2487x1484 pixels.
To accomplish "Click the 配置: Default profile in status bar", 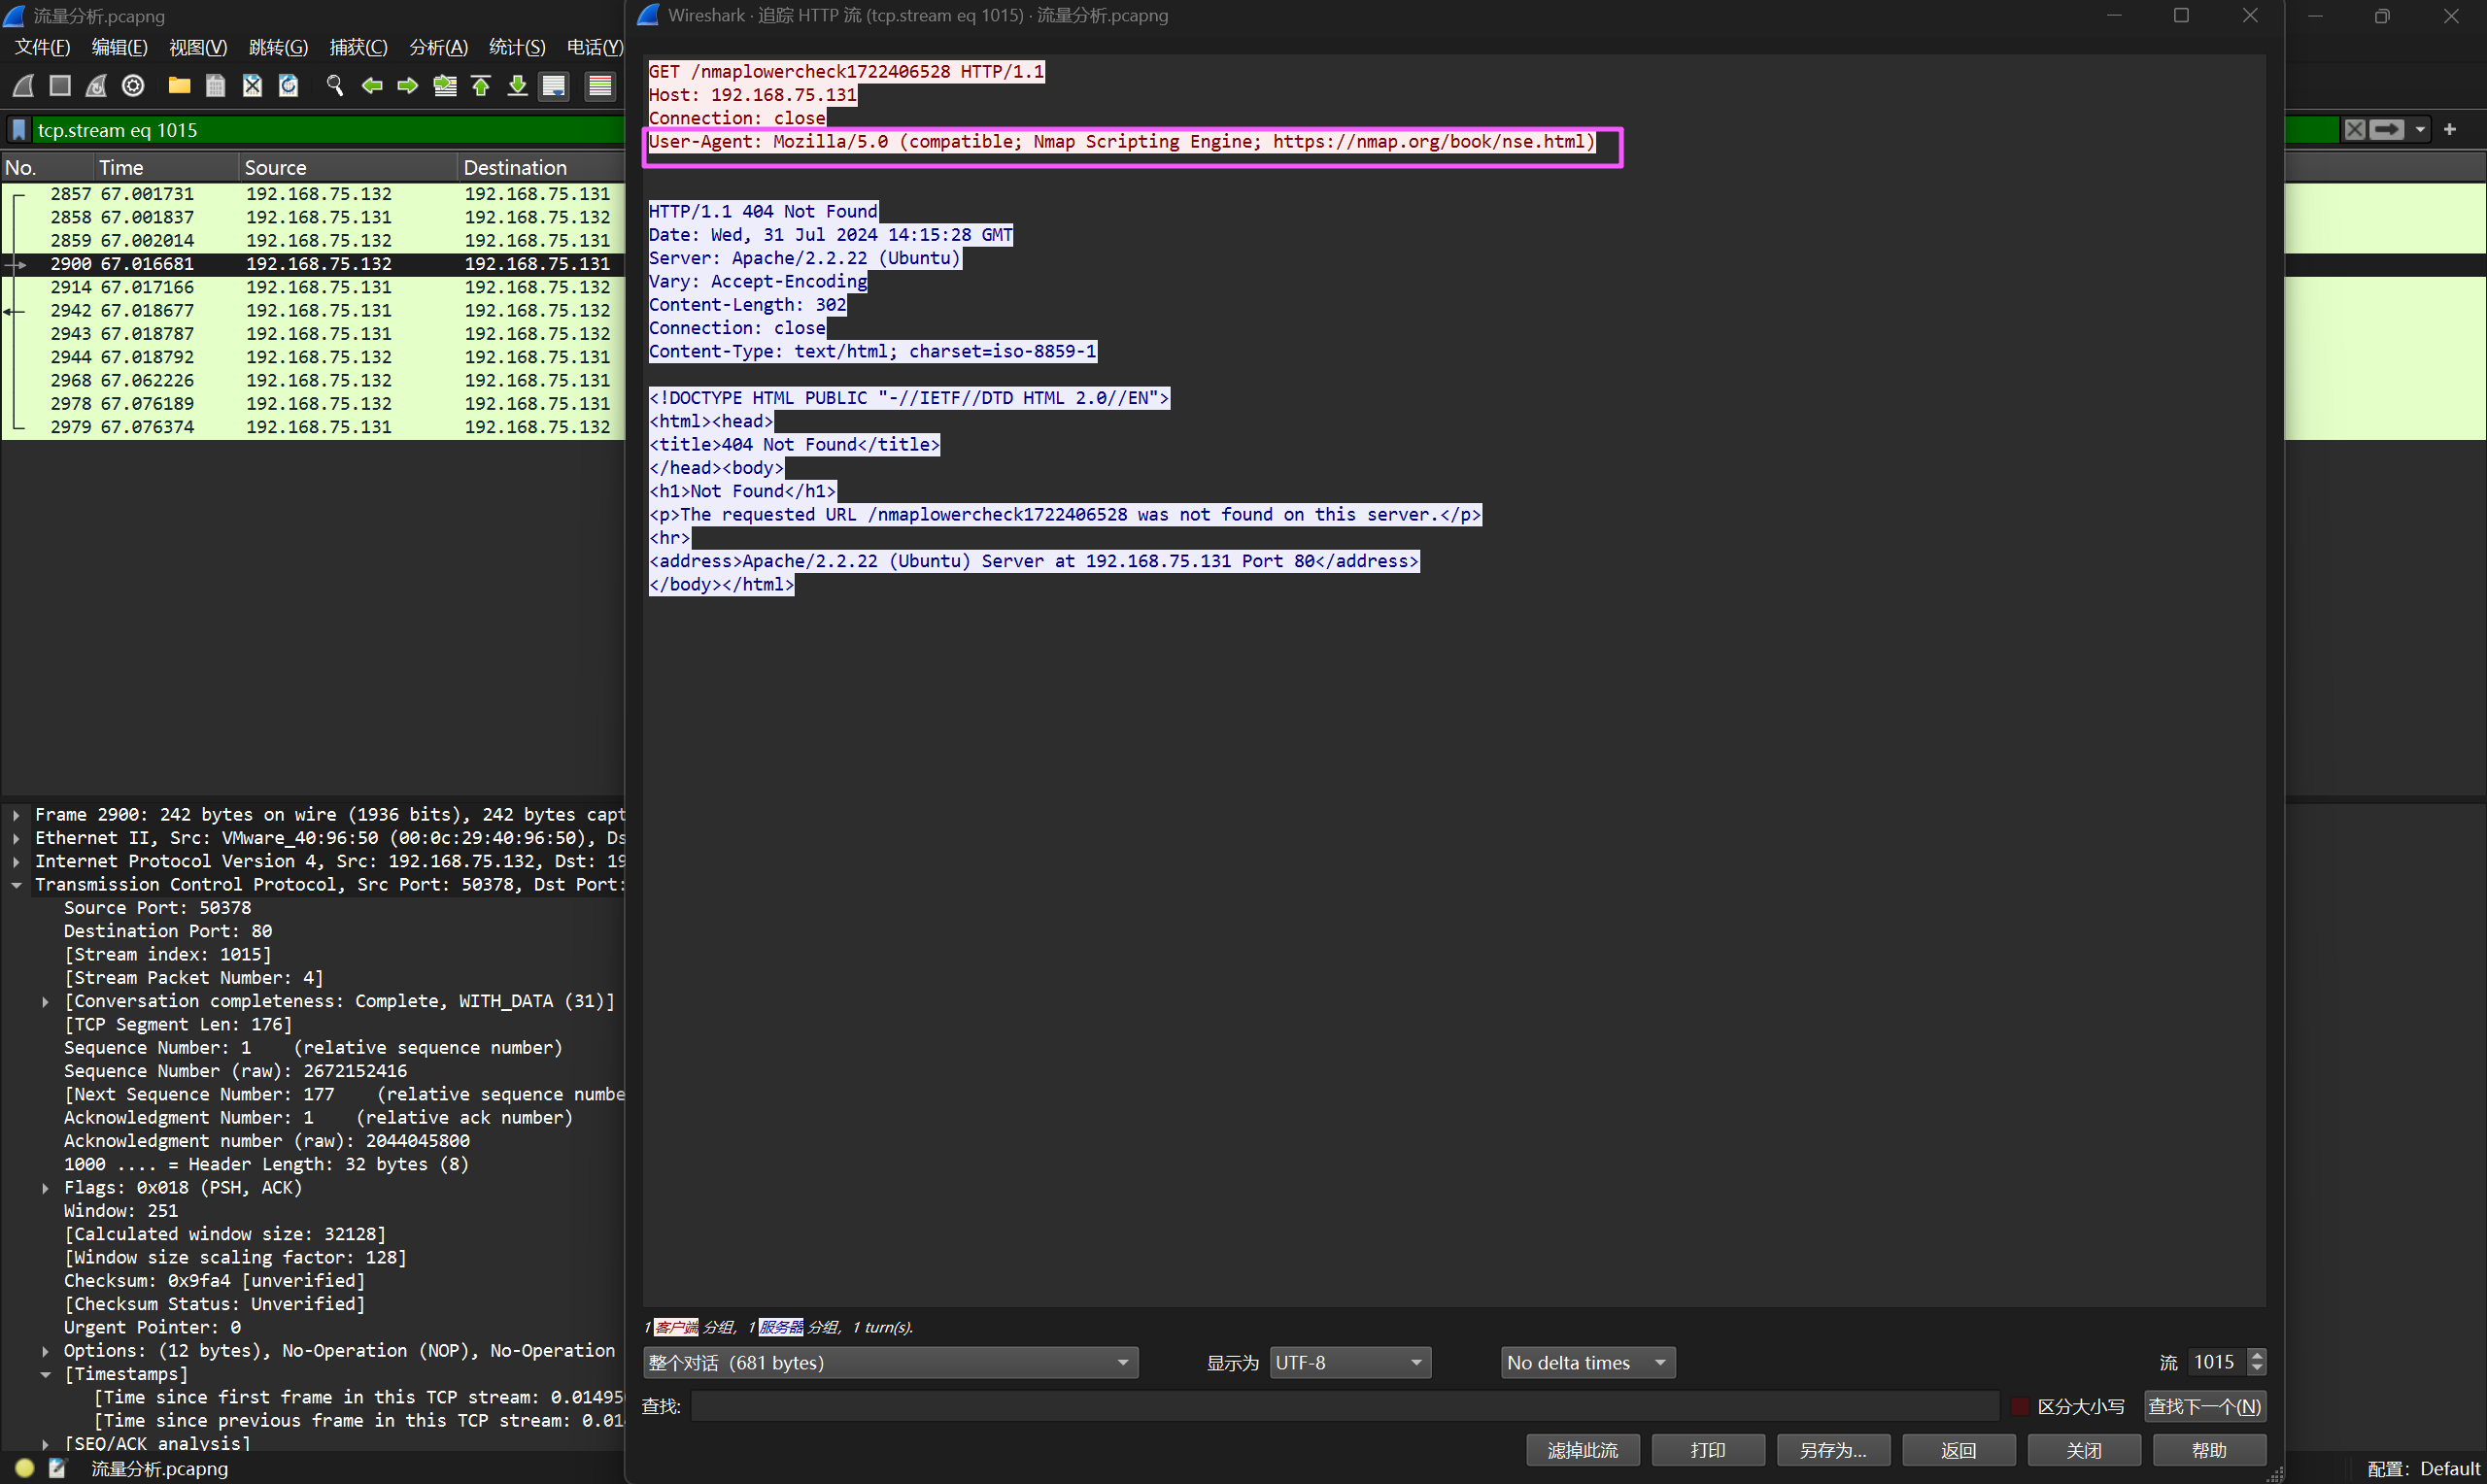I will (x=2424, y=1469).
